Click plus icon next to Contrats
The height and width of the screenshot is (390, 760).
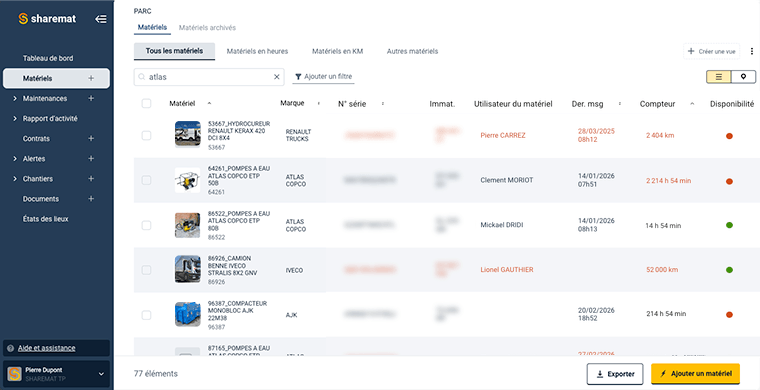pos(91,139)
